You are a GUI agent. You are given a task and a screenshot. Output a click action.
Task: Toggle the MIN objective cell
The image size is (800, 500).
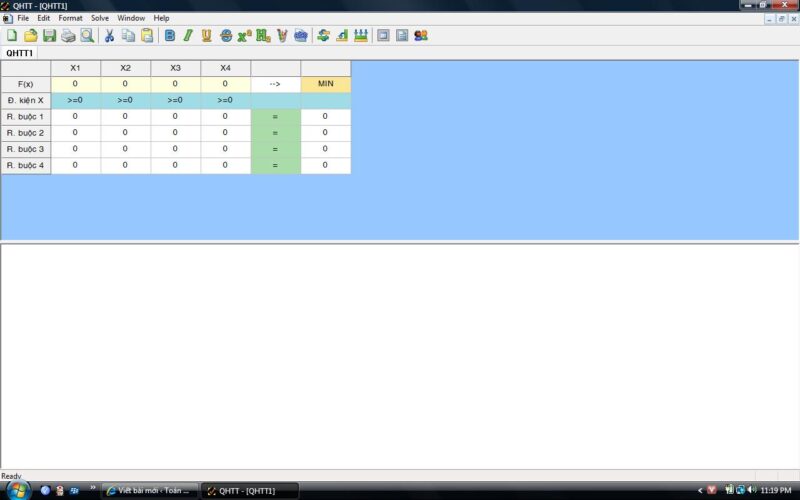click(325, 84)
